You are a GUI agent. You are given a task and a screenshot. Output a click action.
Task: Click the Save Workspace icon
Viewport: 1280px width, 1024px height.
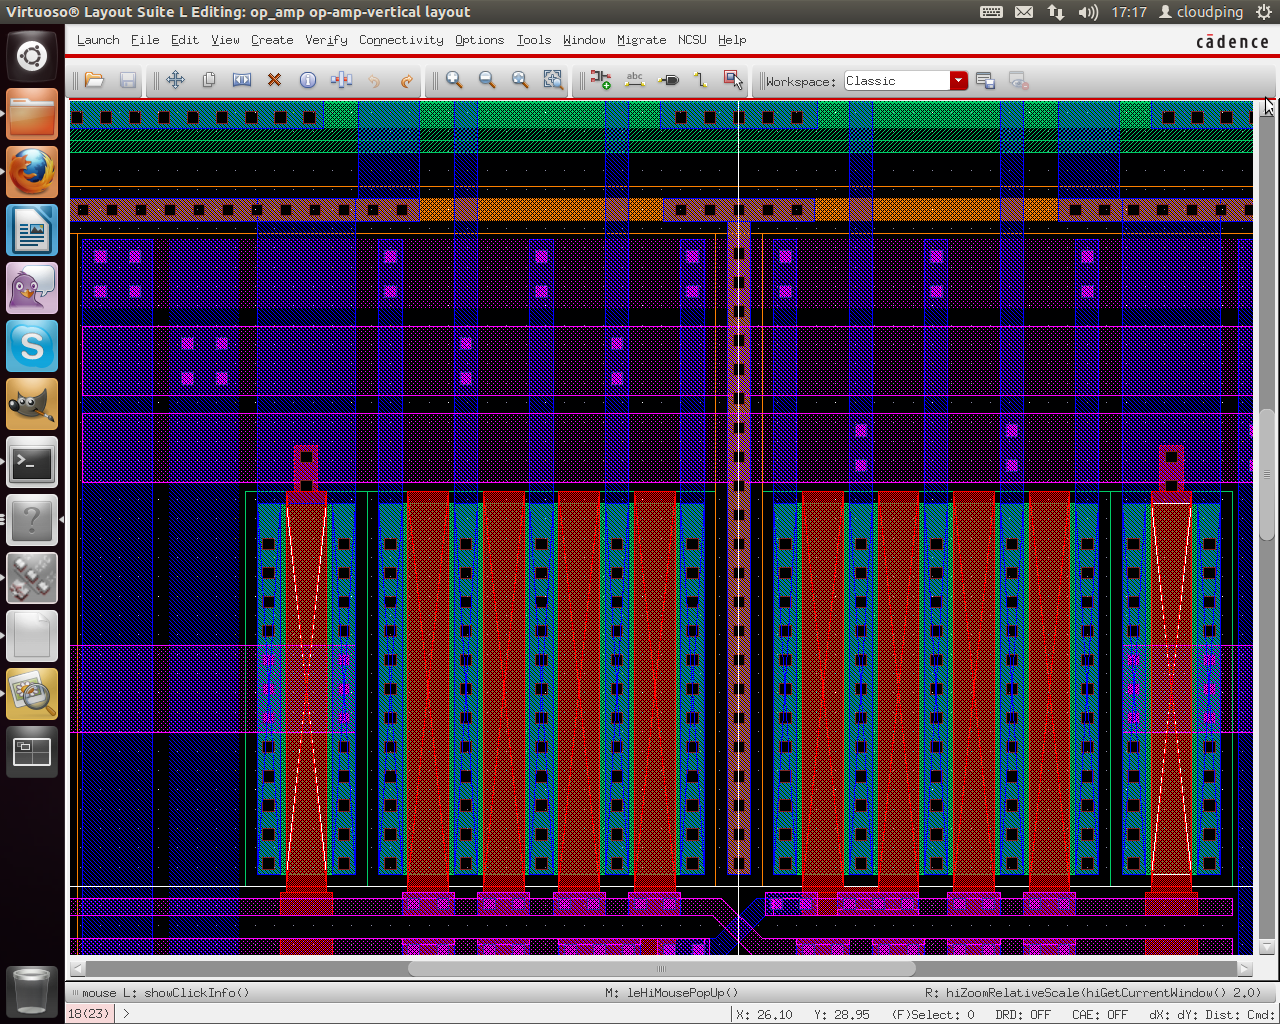985,81
